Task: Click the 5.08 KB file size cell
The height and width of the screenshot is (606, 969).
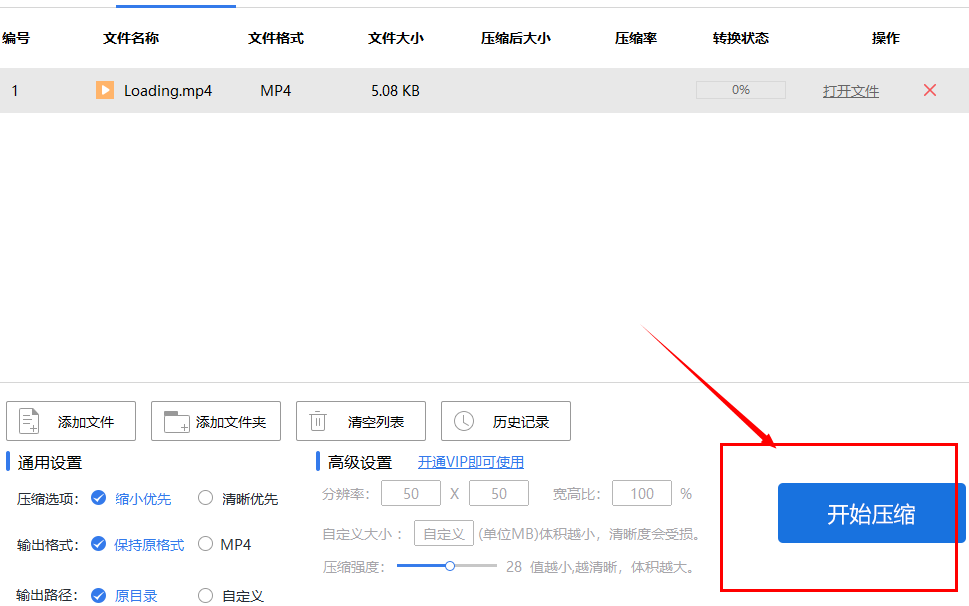Action: tap(395, 91)
